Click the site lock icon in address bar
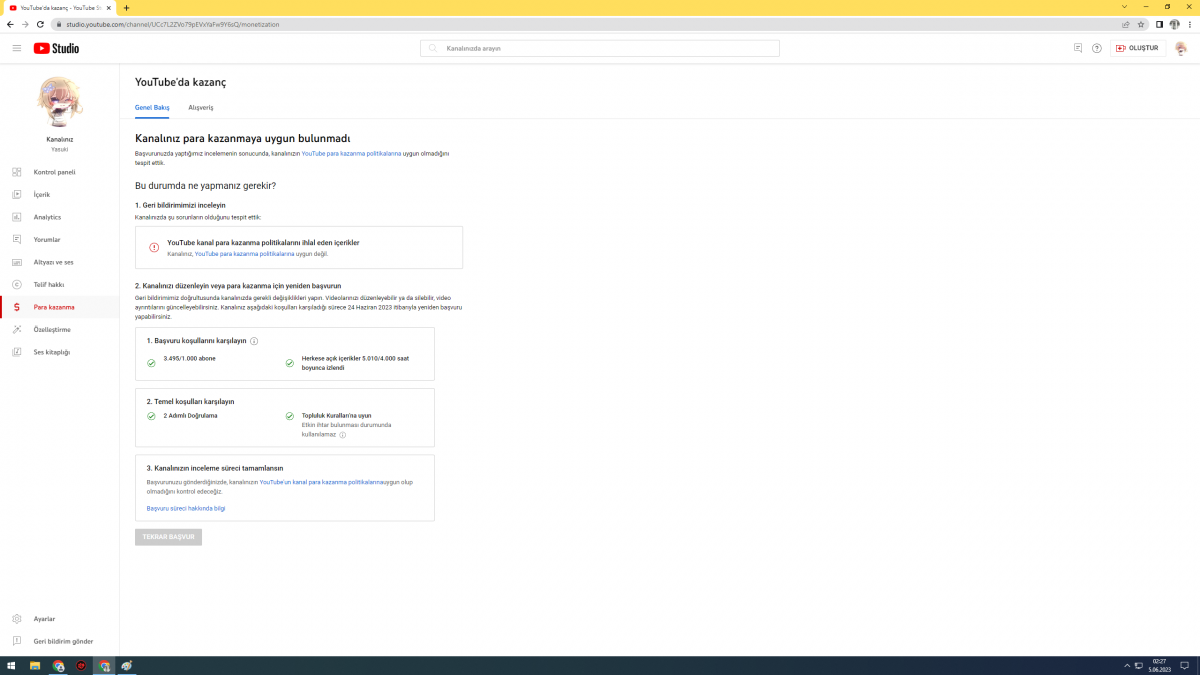 [59, 24]
